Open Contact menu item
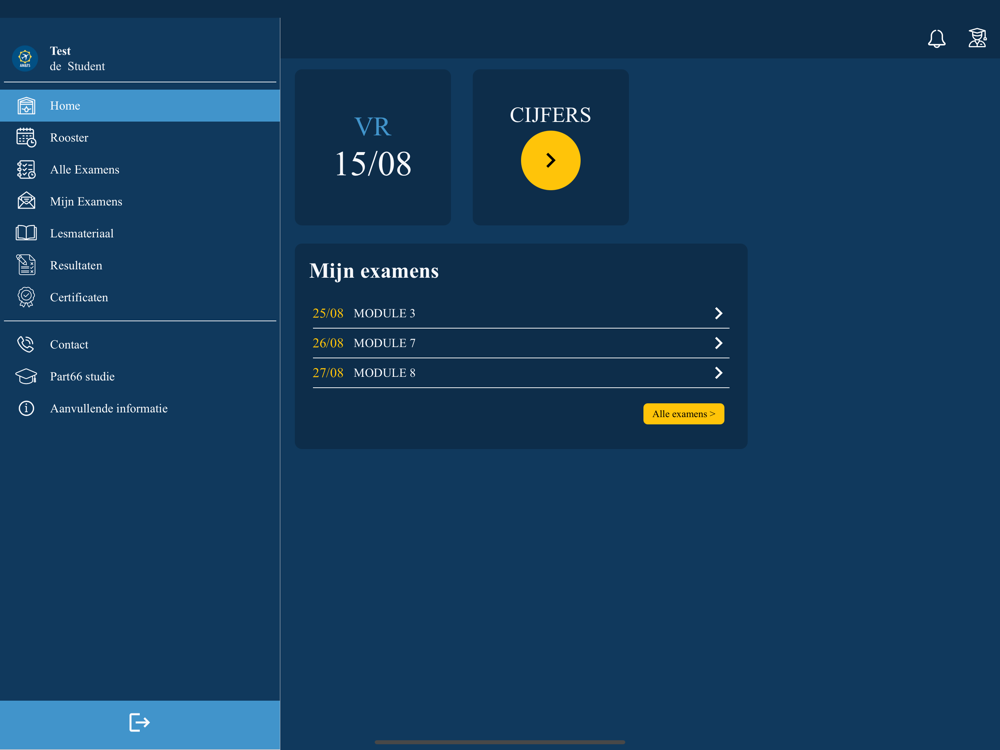The height and width of the screenshot is (750, 1000). [140, 344]
